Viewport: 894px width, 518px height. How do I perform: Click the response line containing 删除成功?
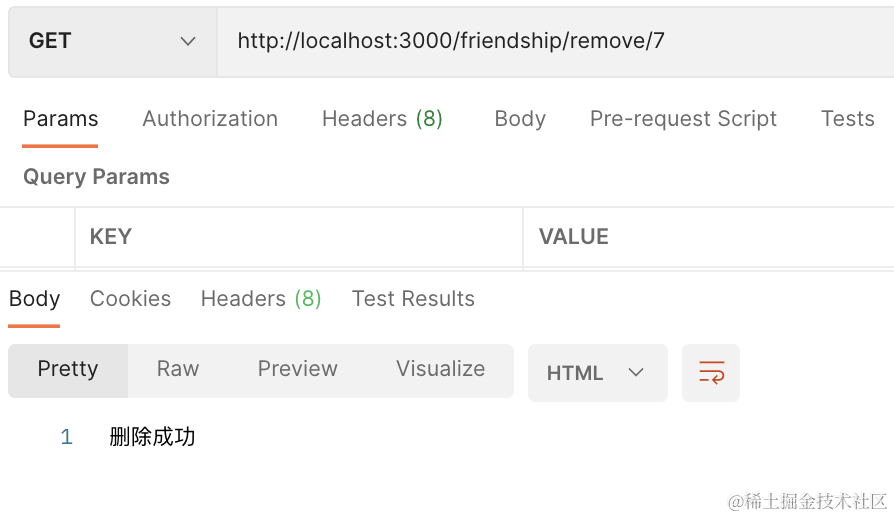click(152, 437)
